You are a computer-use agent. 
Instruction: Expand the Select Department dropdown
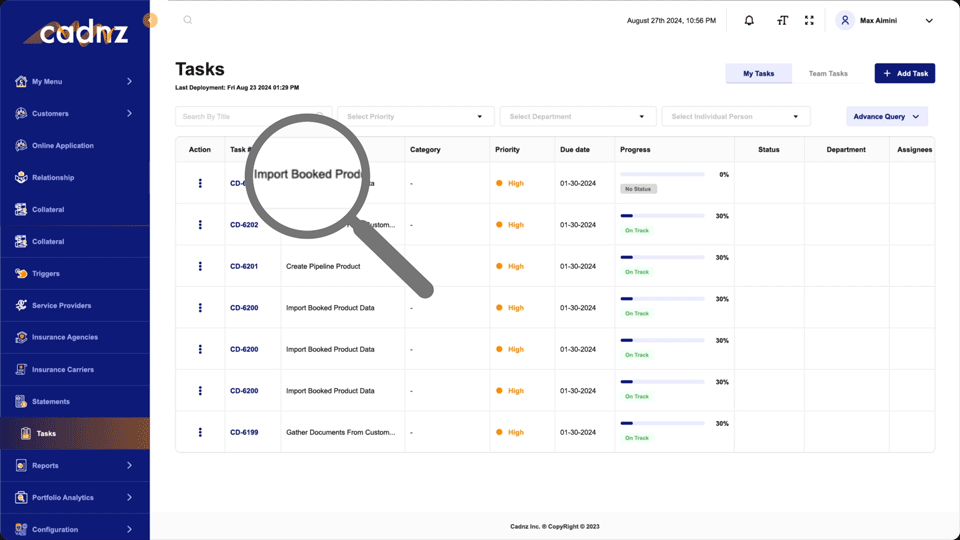[x=577, y=117]
